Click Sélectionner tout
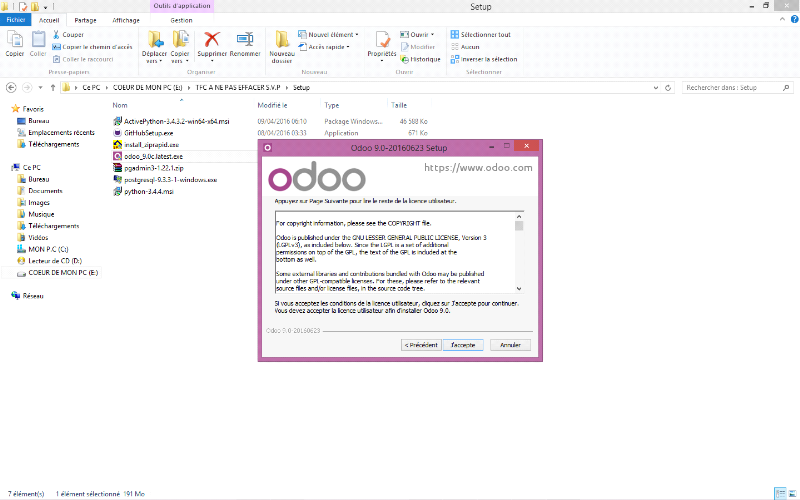This screenshot has width=800, height=500. (x=481, y=35)
